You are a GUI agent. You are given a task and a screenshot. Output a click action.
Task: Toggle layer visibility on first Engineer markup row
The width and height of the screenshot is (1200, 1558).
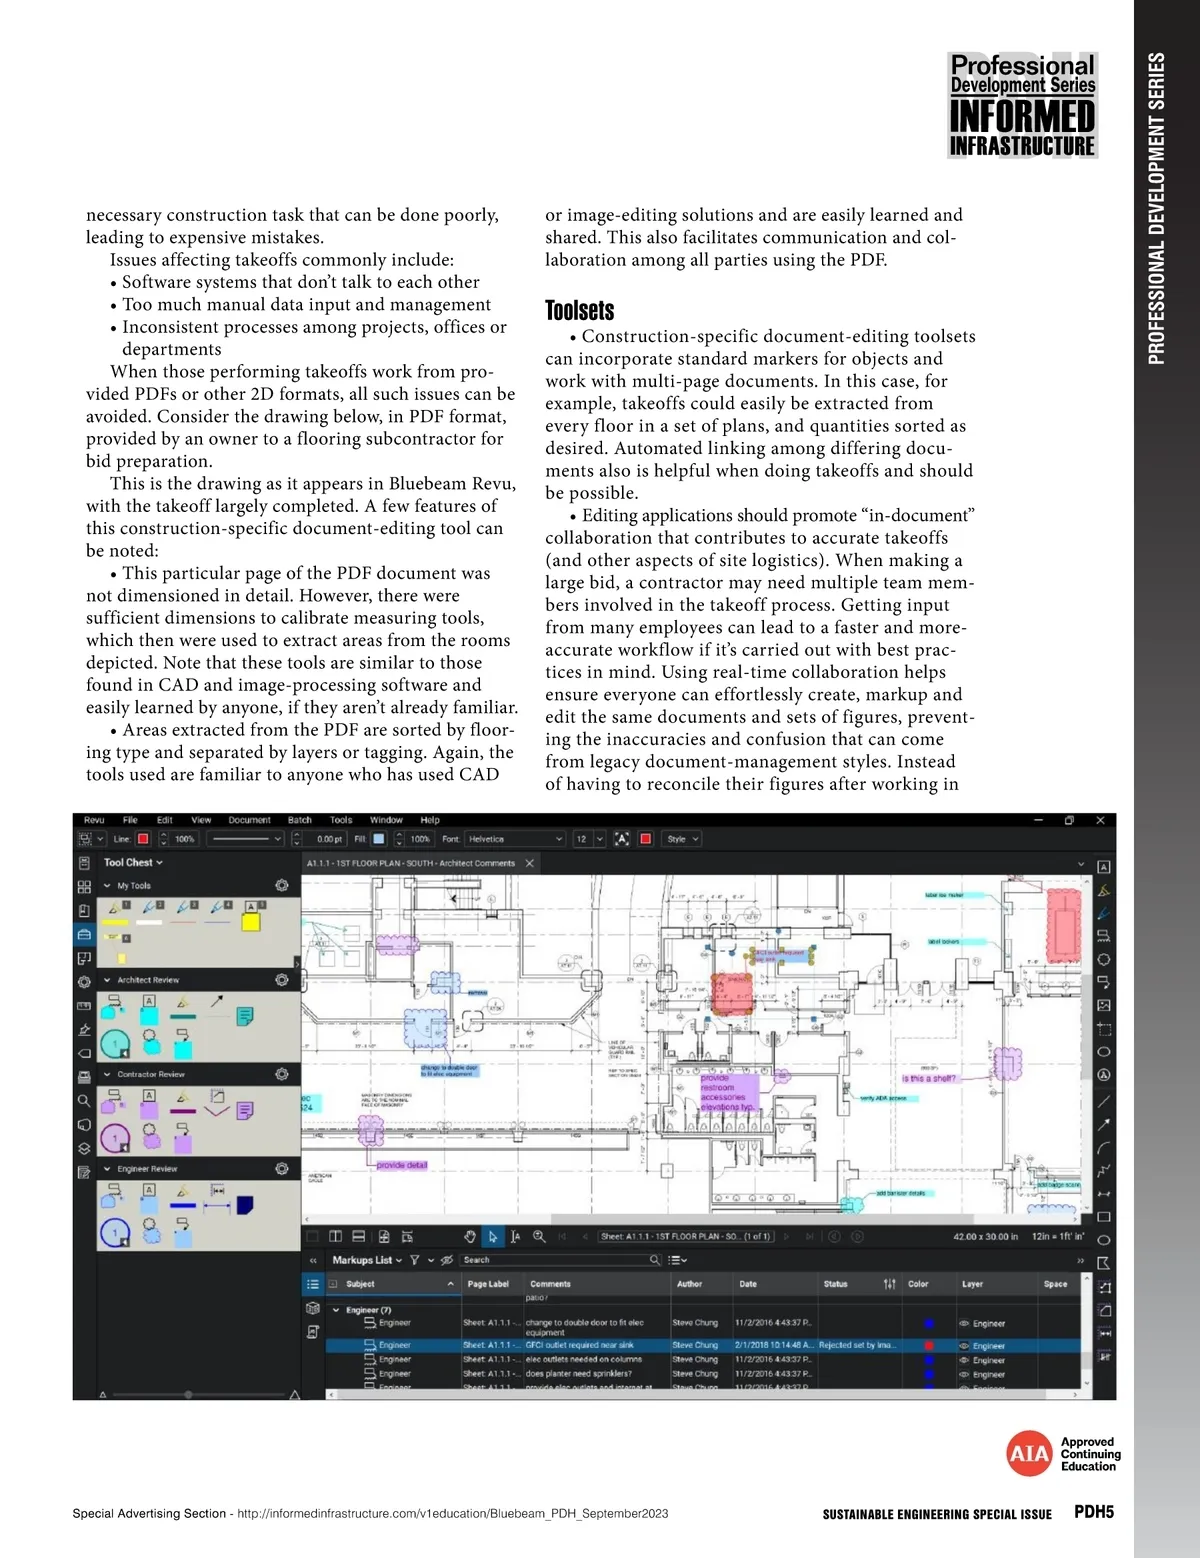point(964,1323)
